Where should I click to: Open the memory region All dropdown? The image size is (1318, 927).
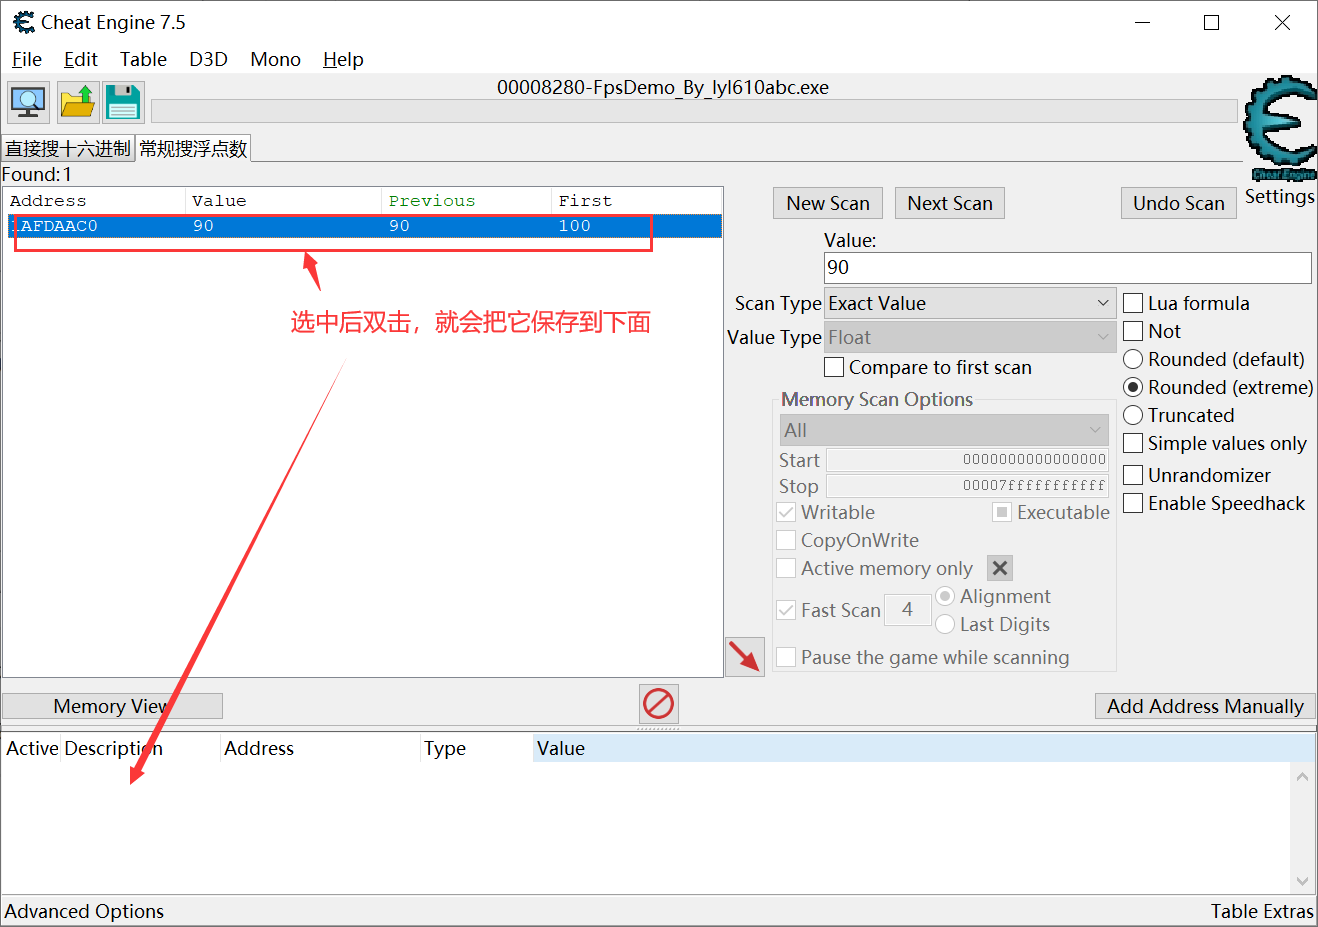[944, 430]
